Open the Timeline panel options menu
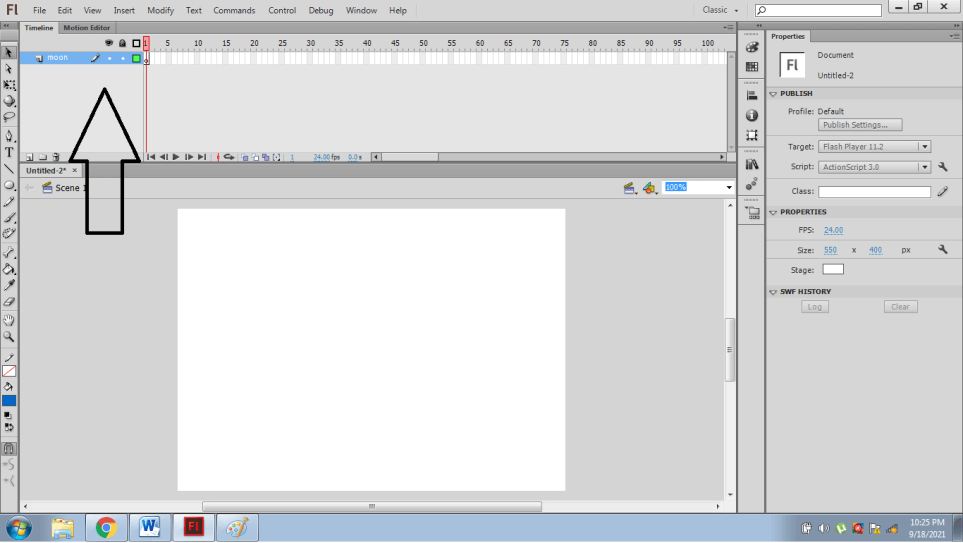The height and width of the screenshot is (543, 963). coord(728,28)
